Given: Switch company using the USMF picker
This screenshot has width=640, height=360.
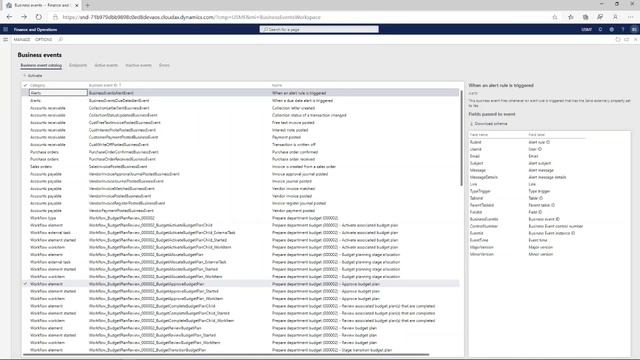Looking at the screenshot, I should tap(587, 29).
